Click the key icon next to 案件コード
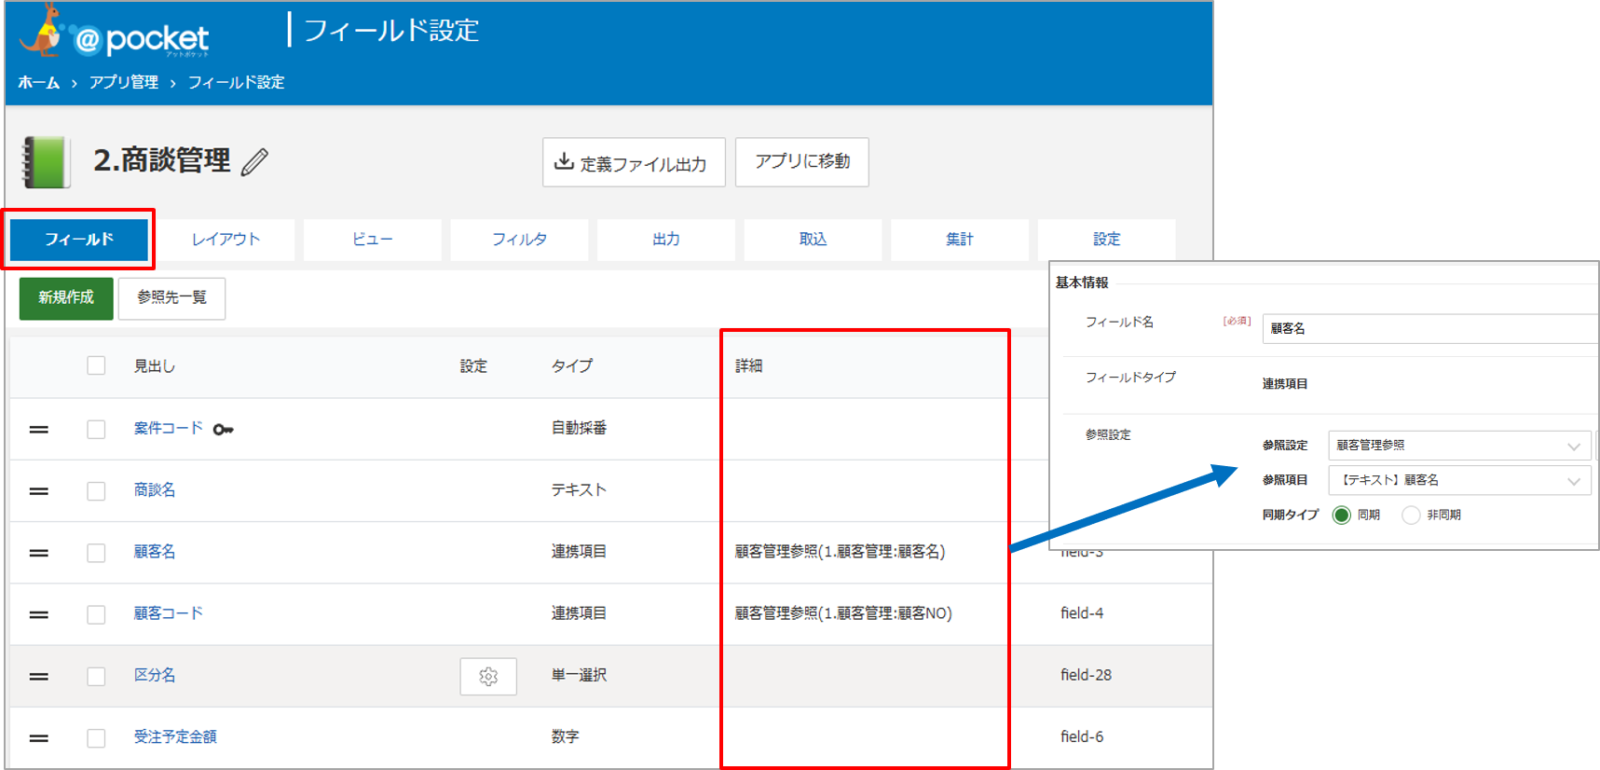The image size is (1600, 770). pos(223,430)
